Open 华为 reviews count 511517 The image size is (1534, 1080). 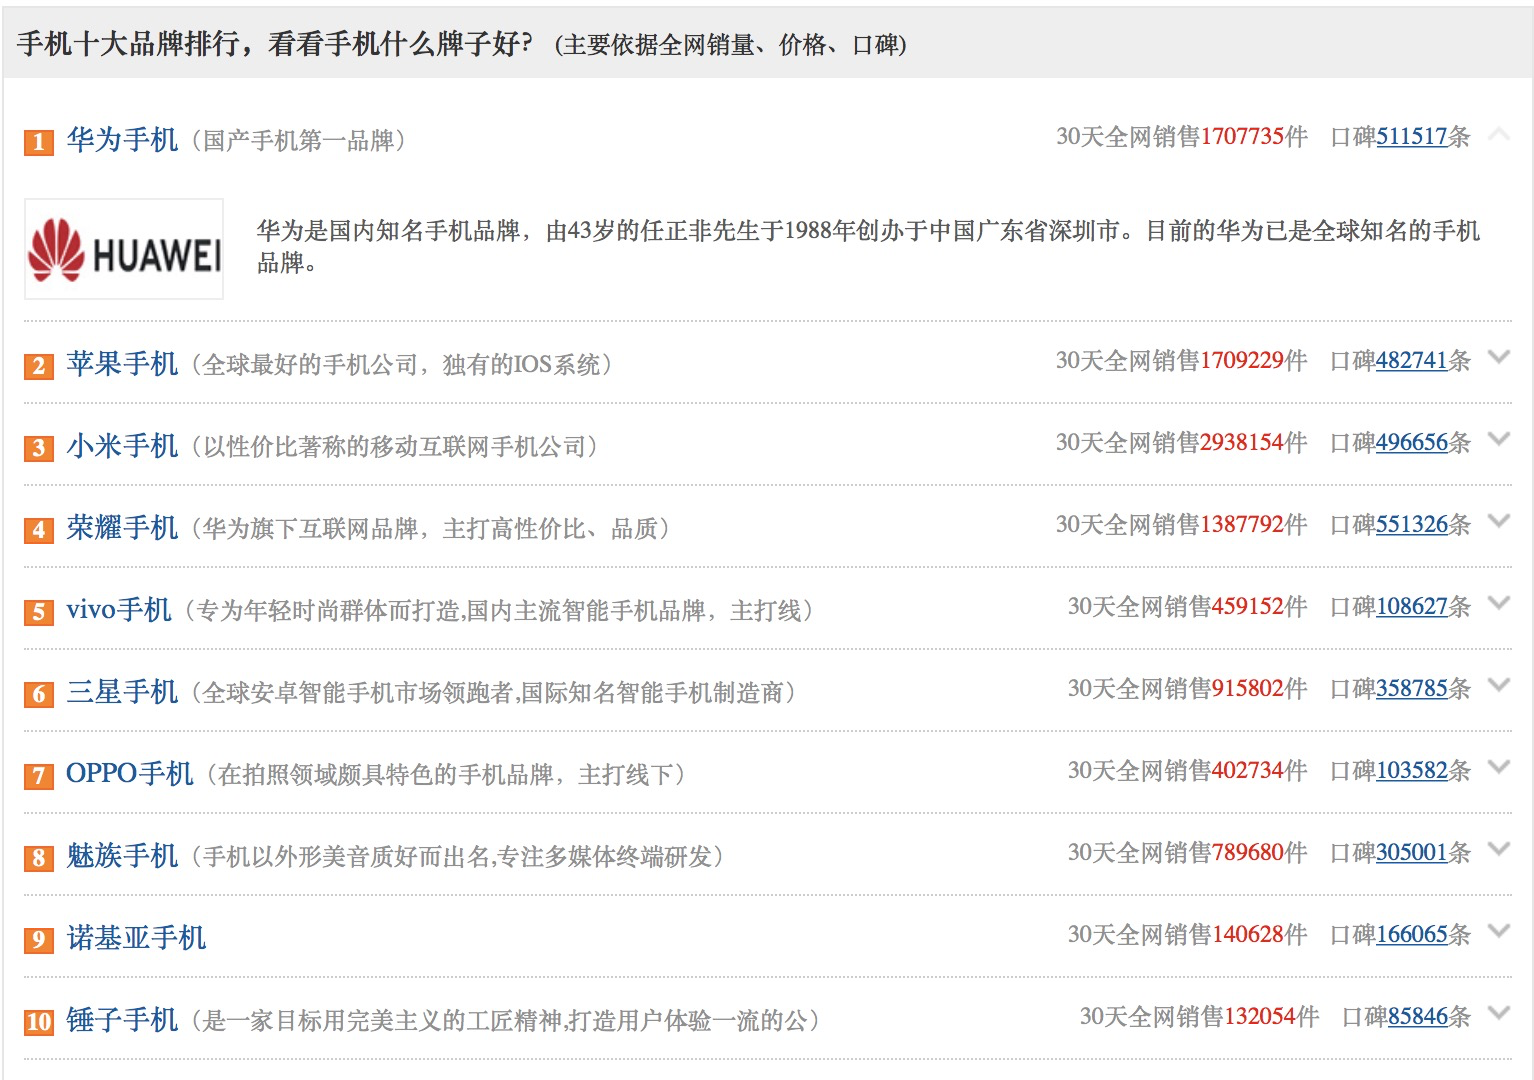(x=1412, y=137)
